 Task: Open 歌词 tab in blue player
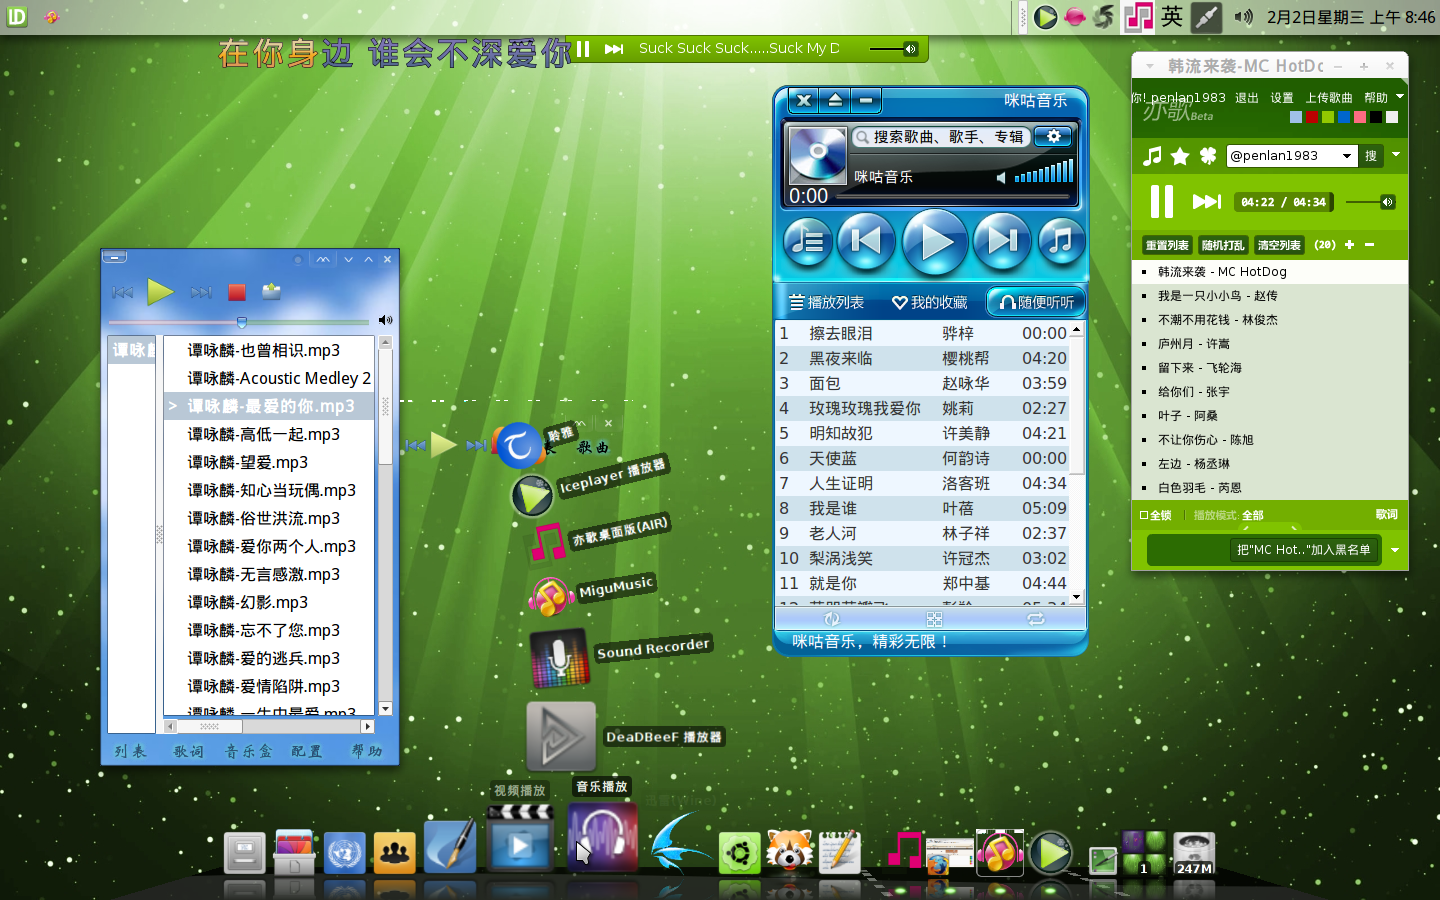point(188,751)
